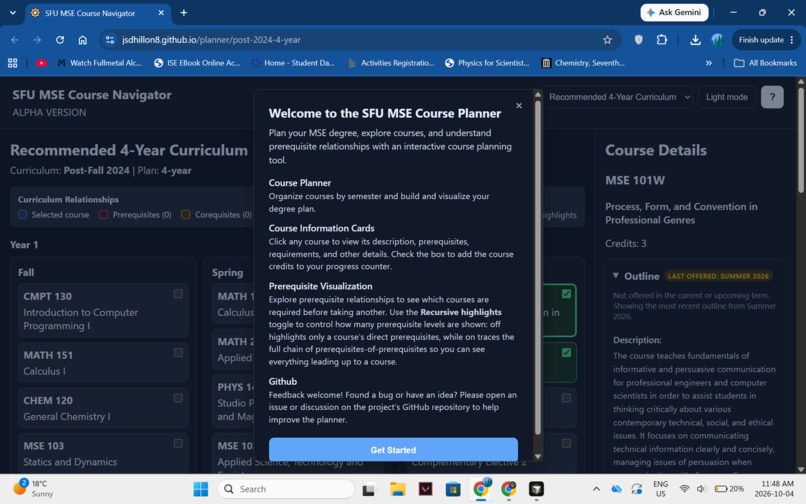Check the CMPT 130 course checkbox
Viewport: 806px width, 504px height.
click(x=178, y=294)
